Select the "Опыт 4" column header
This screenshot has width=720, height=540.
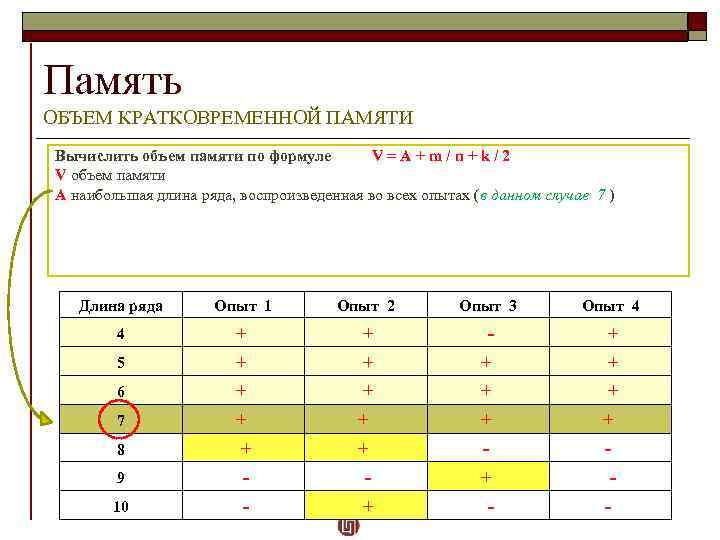[x=610, y=306]
